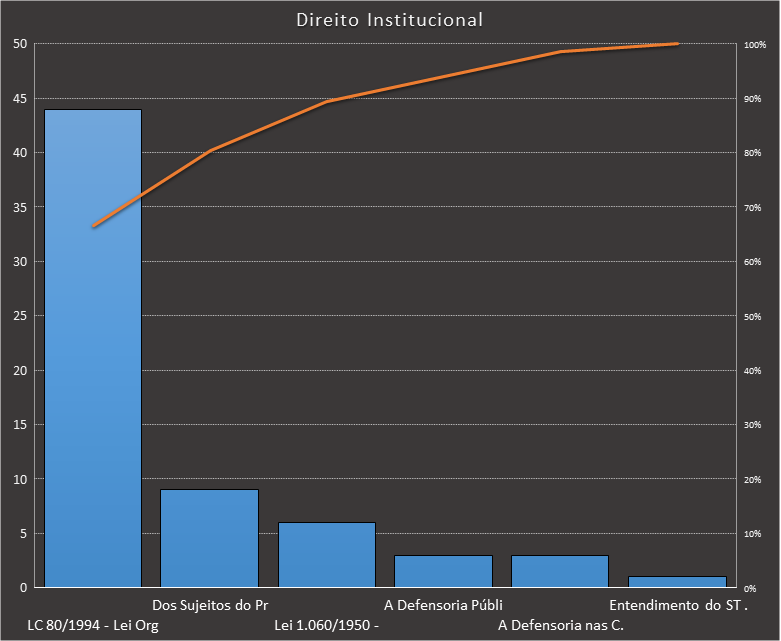Click the Lei 1.060/1950 bar
Image resolution: width=781 pixels, height=641 pixels.
click(x=326, y=554)
